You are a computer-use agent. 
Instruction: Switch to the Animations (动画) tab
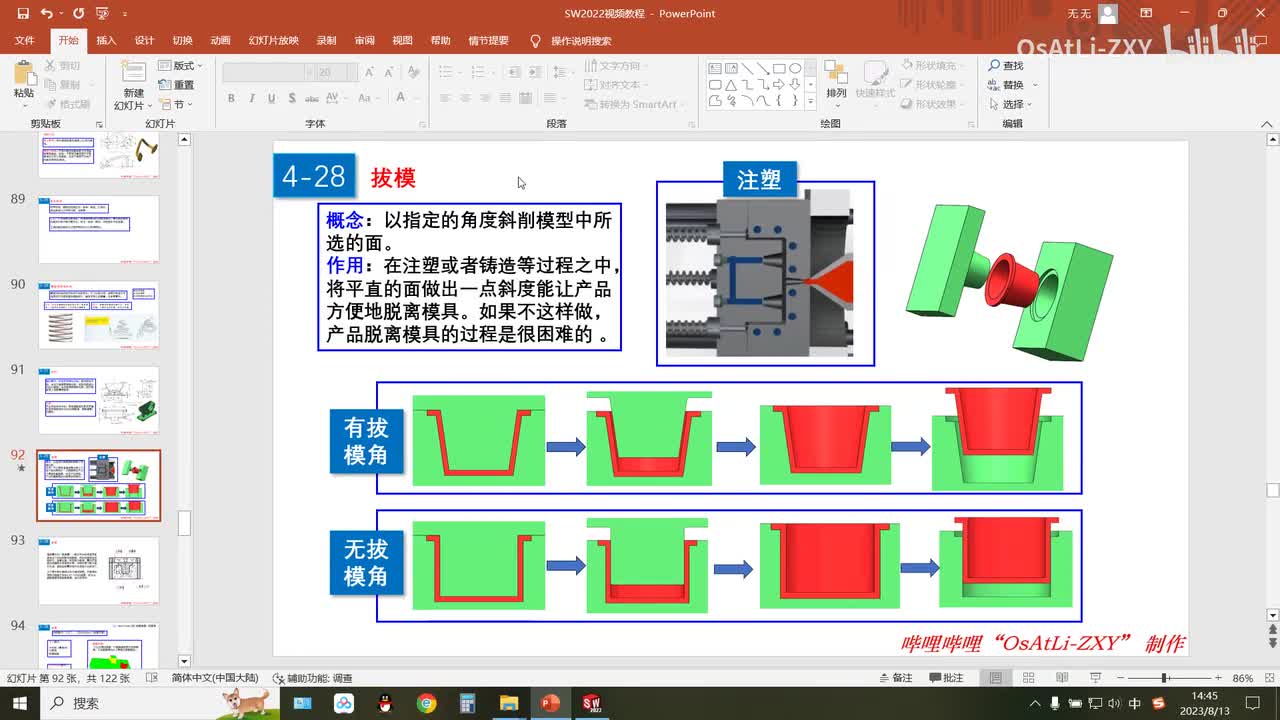point(220,41)
